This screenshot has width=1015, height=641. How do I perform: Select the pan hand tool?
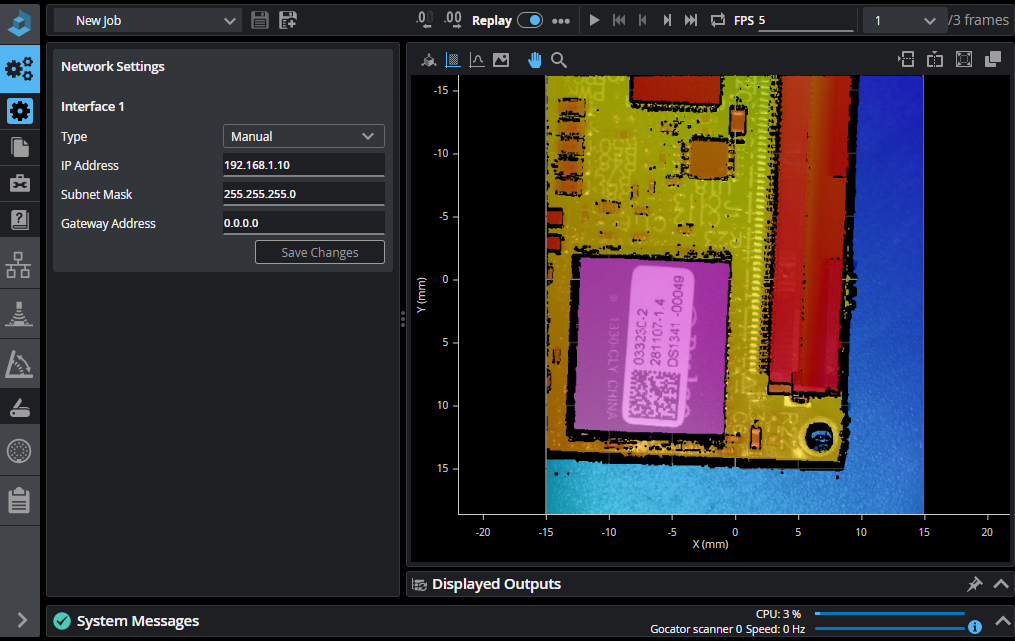coord(534,60)
